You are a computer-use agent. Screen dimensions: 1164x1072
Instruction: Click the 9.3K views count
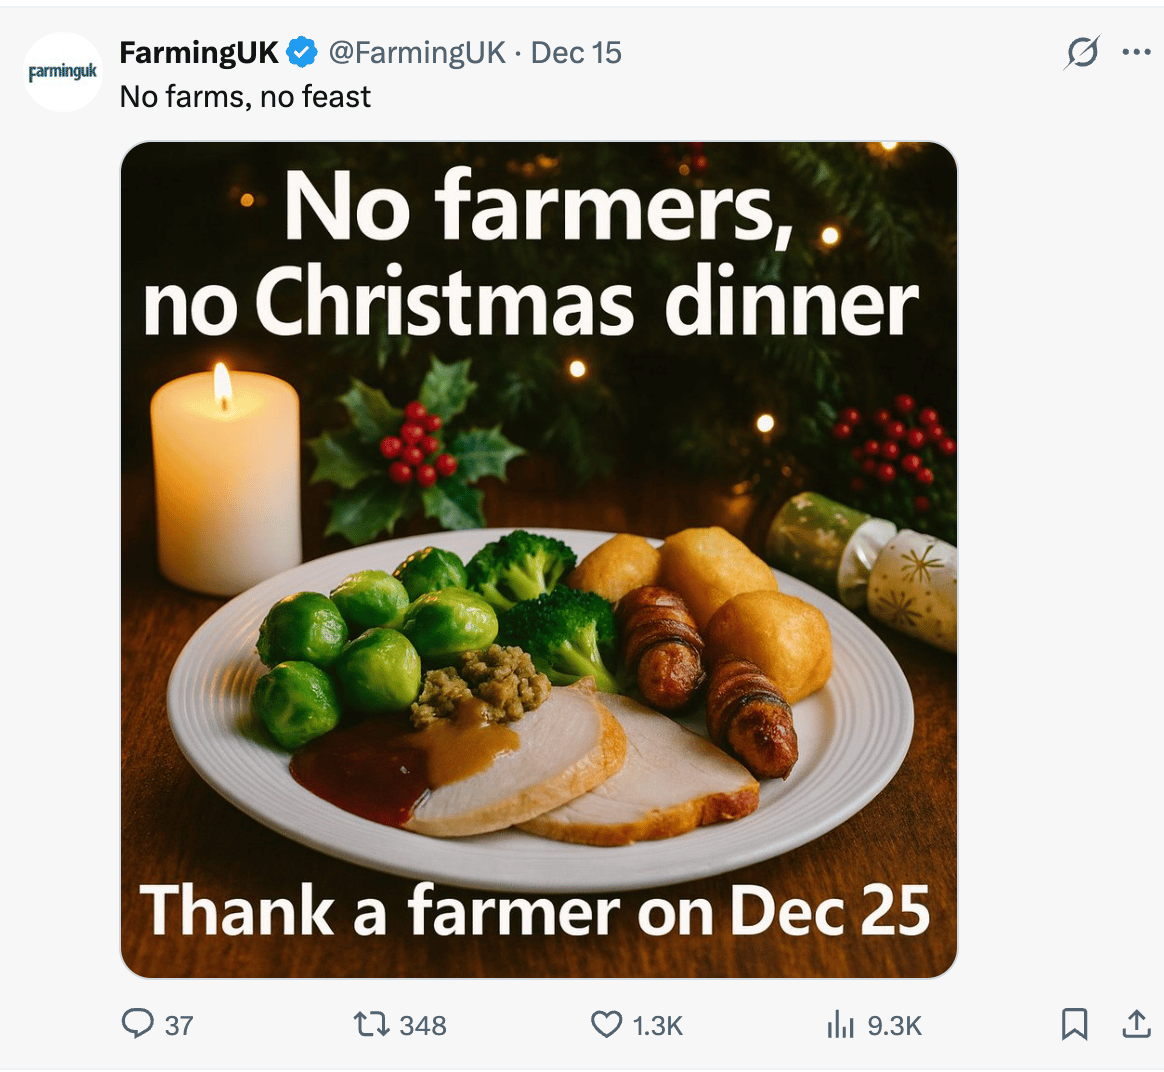[895, 1026]
